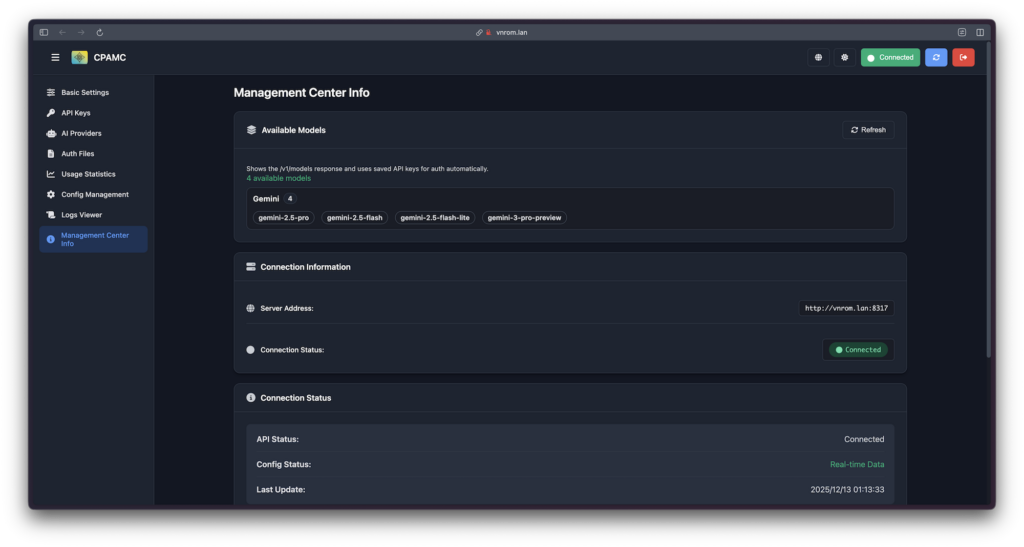Click the red logout icon button
This screenshot has height=547, width=1024.
coord(963,57)
